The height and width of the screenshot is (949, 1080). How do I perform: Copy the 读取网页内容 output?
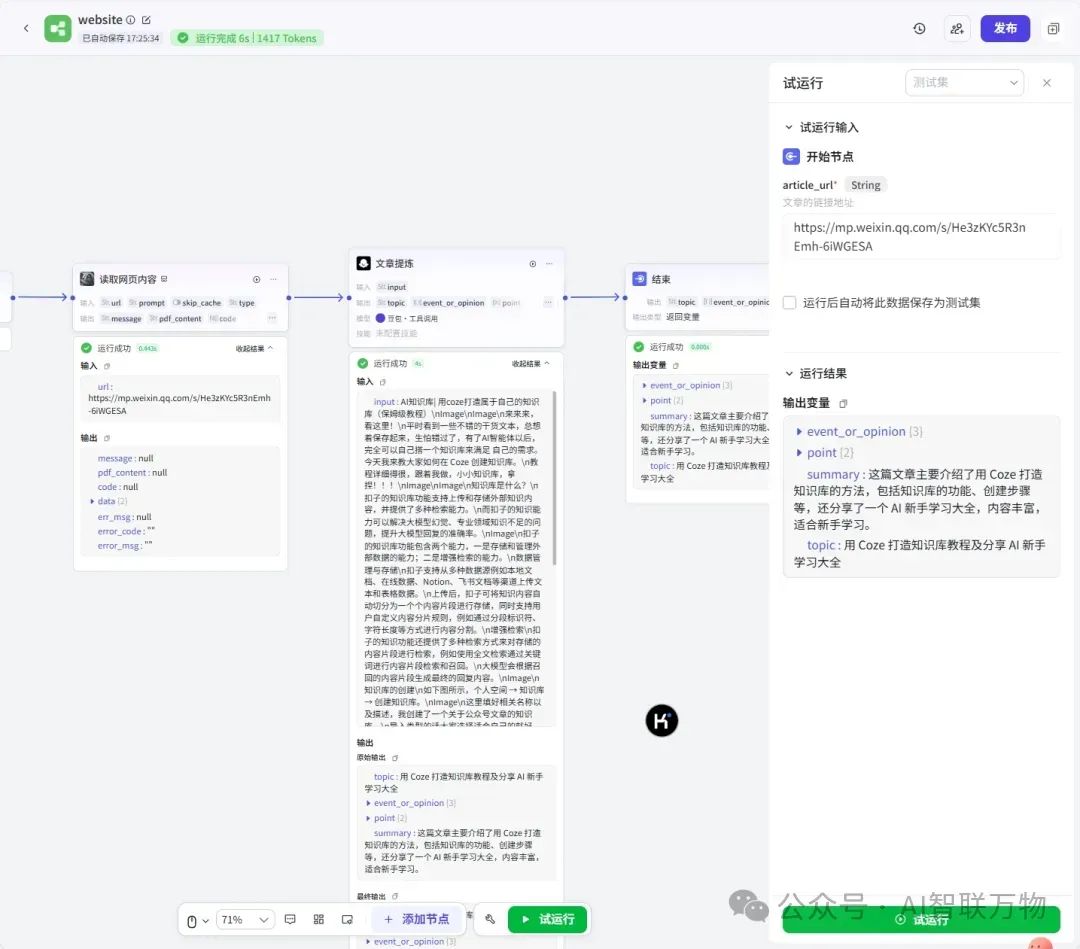click(107, 438)
